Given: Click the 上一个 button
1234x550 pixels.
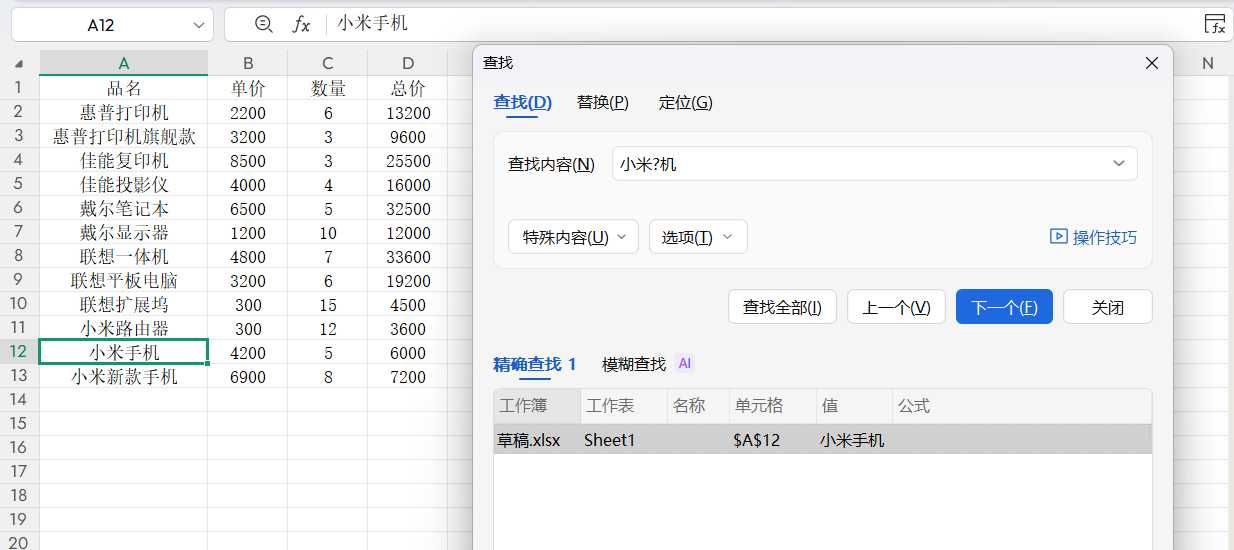Looking at the screenshot, I should 896,307.
